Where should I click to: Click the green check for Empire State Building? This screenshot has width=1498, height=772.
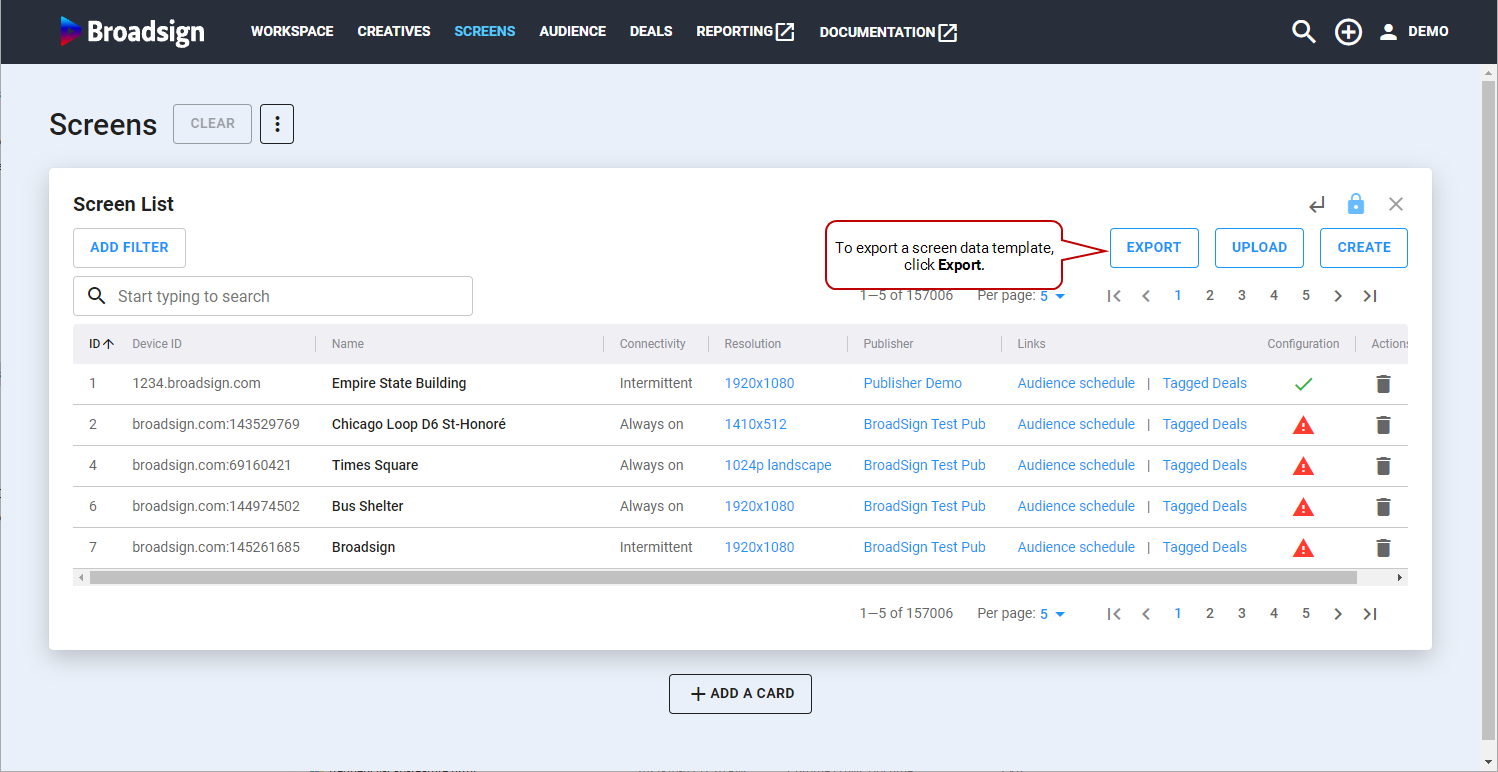tap(1303, 384)
